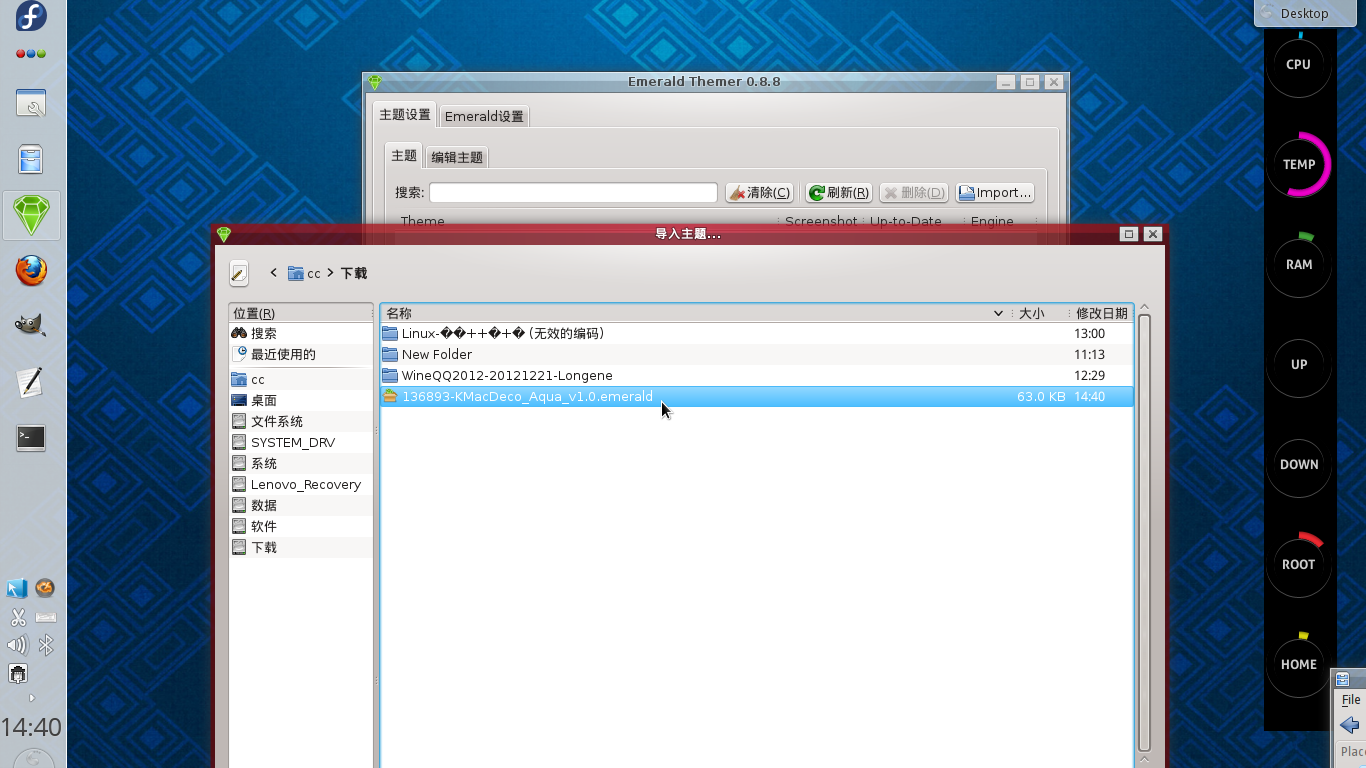Click the ROOT disk gauge
The height and width of the screenshot is (768, 1366).
(1298, 564)
